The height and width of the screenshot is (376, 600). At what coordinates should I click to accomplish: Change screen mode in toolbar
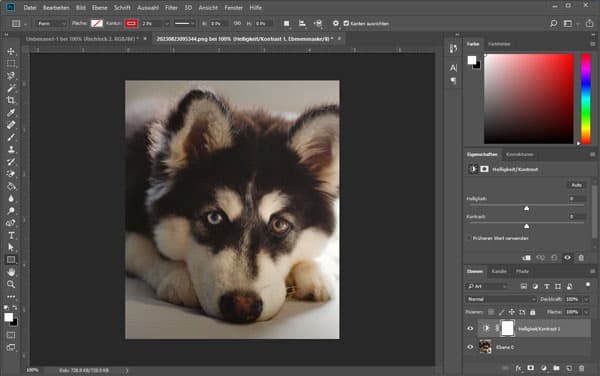coord(11,347)
